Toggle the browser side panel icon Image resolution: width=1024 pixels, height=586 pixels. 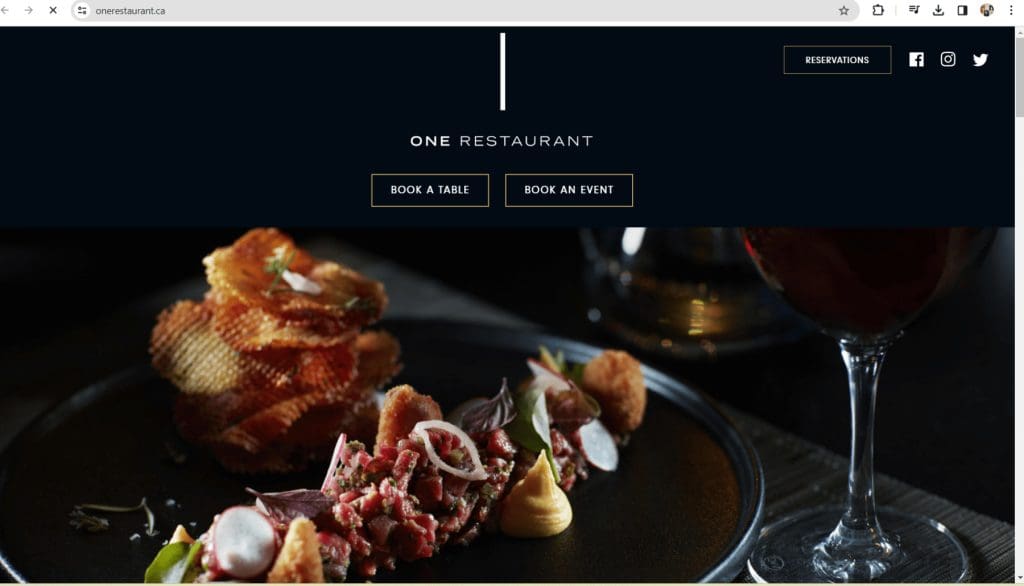coord(962,10)
